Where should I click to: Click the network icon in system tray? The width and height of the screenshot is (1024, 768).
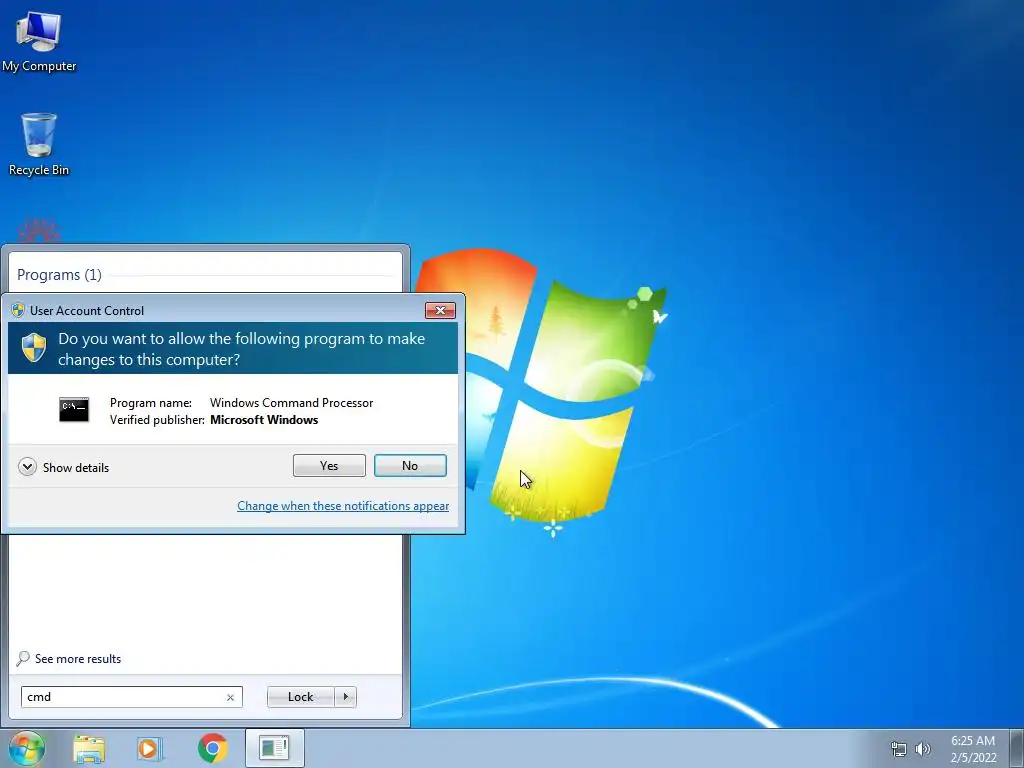(x=899, y=749)
